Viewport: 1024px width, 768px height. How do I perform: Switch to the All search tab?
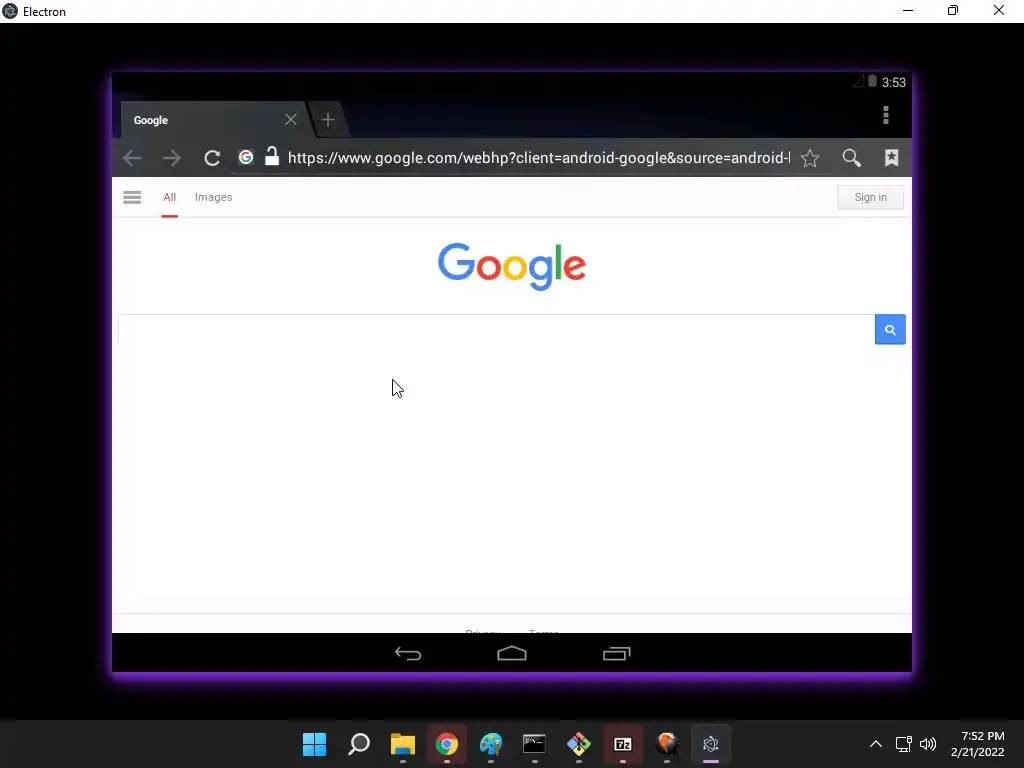click(x=170, y=197)
